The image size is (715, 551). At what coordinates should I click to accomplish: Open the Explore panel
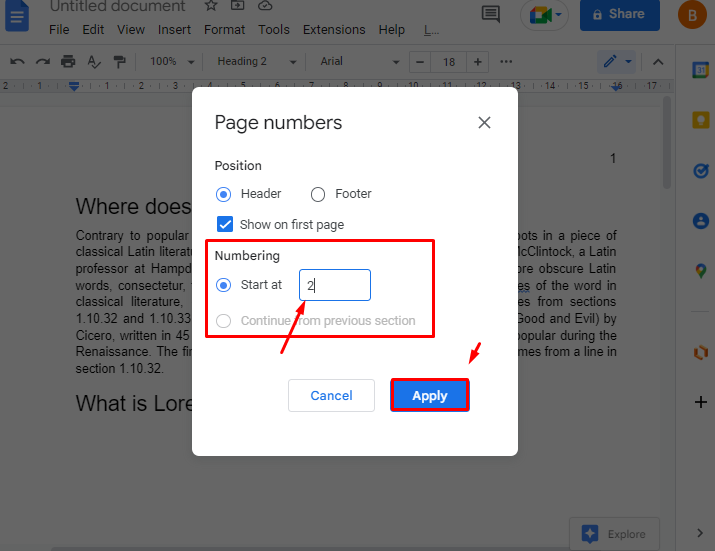coord(614,534)
